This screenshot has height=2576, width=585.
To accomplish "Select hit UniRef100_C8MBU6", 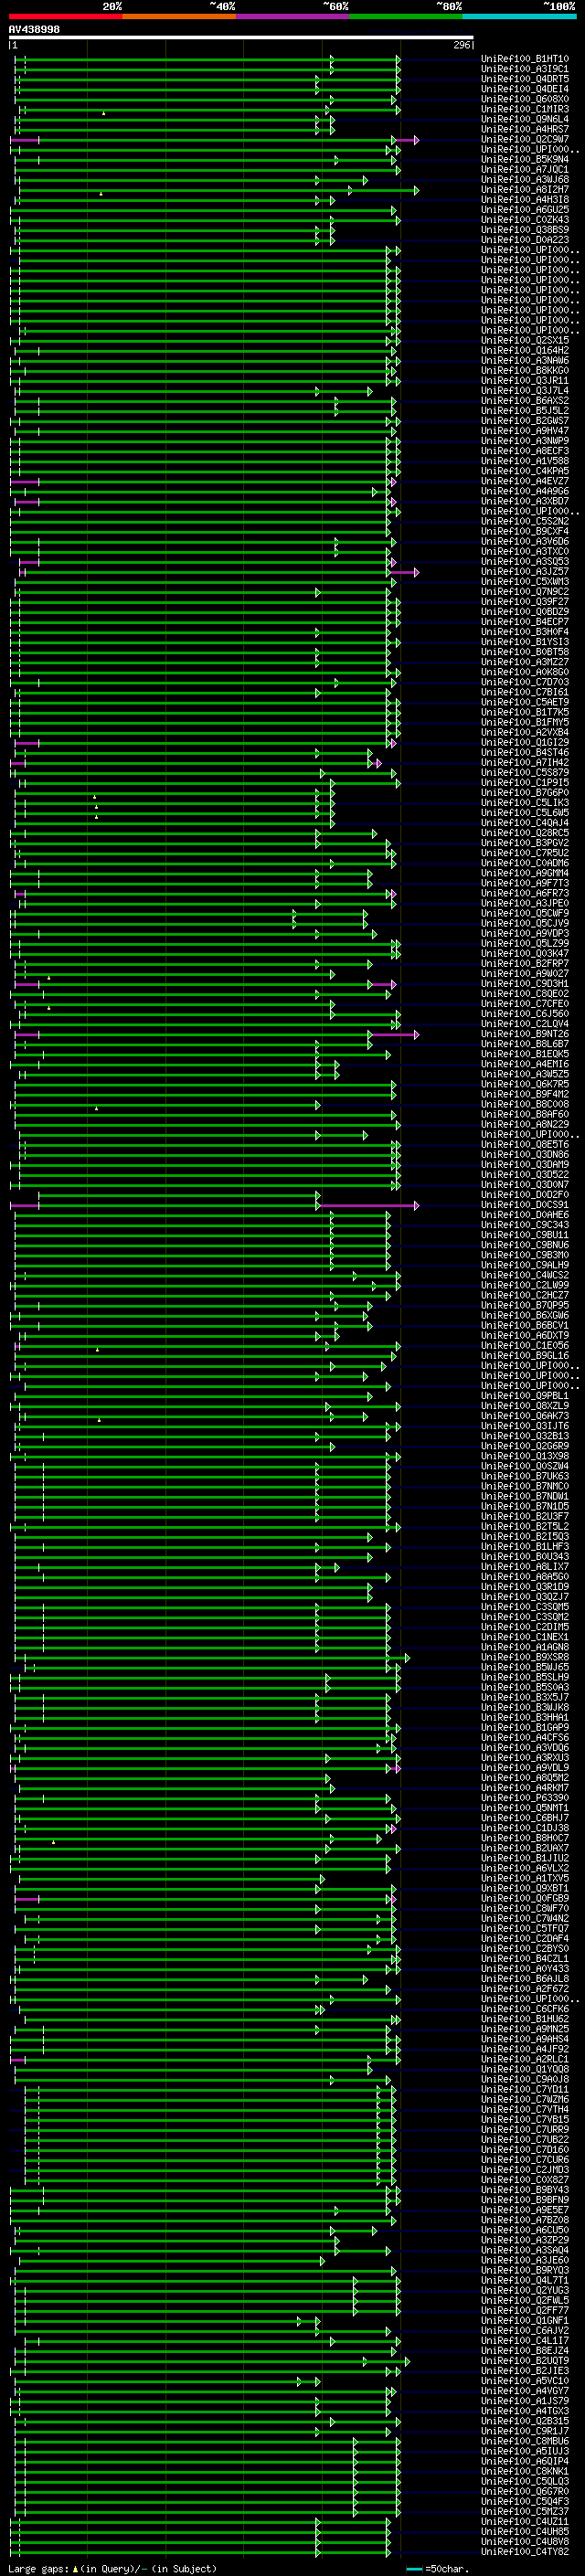I will pos(524,2440).
